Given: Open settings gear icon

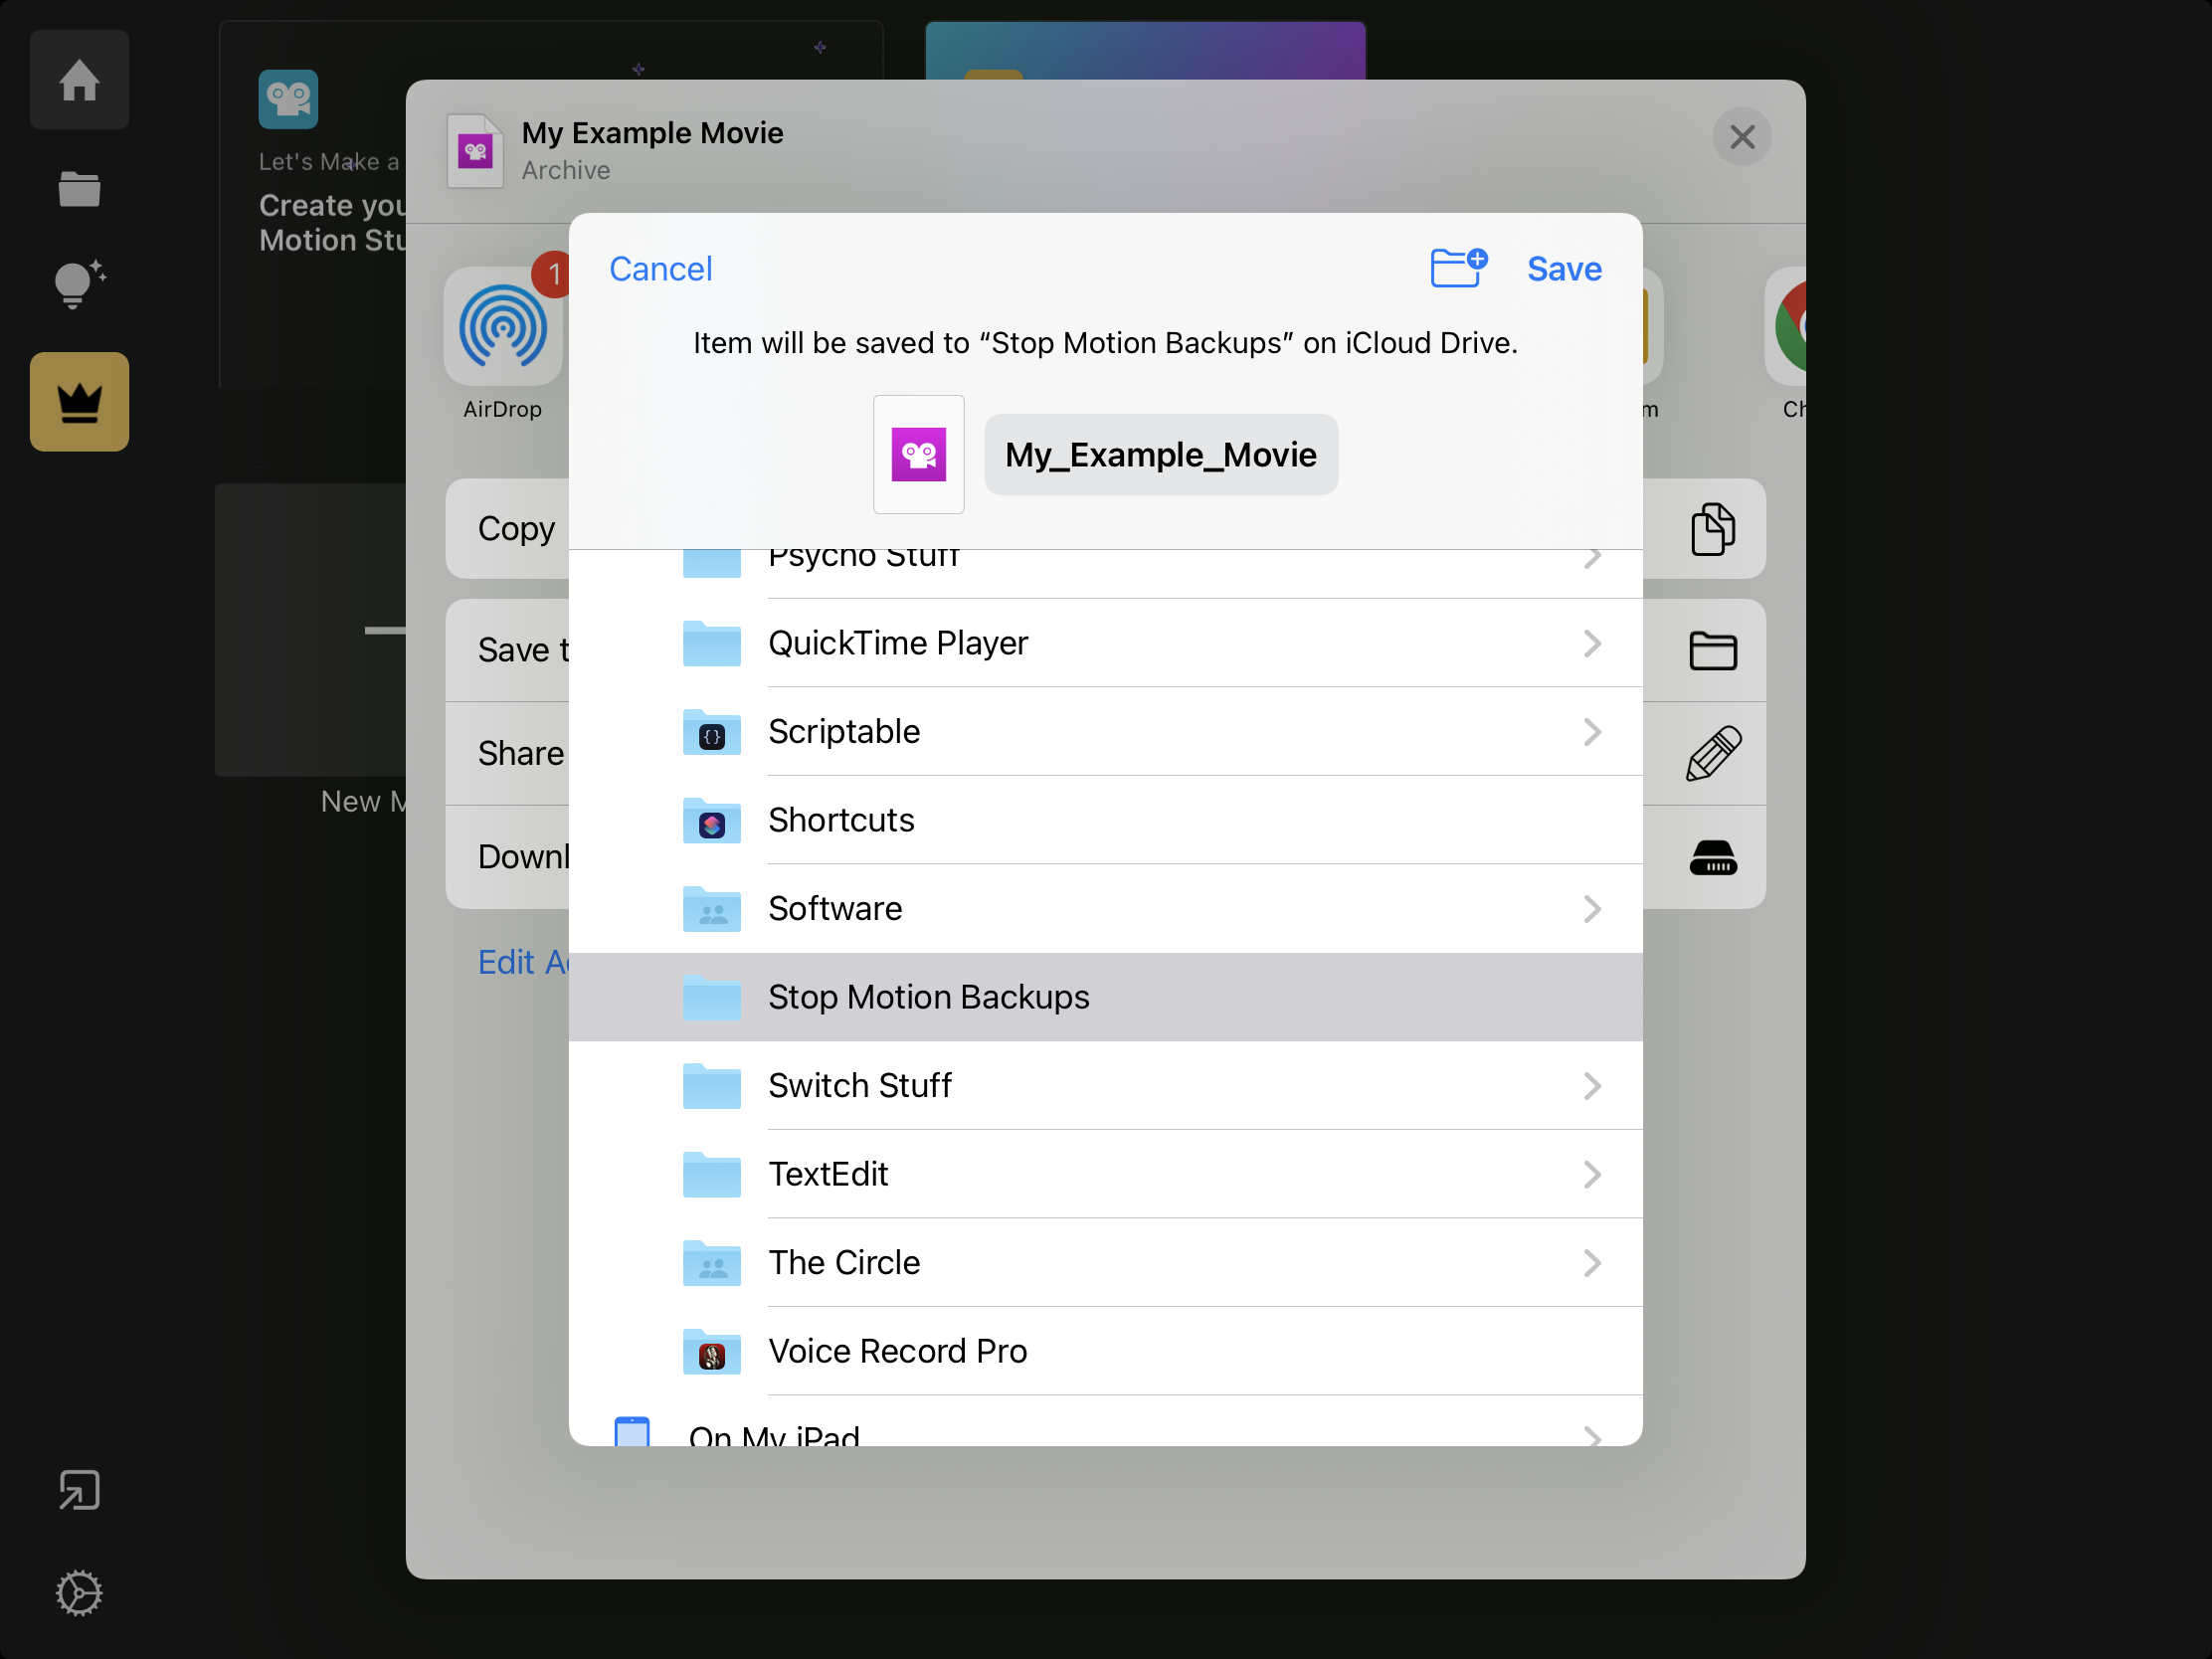Looking at the screenshot, I should click(79, 1593).
